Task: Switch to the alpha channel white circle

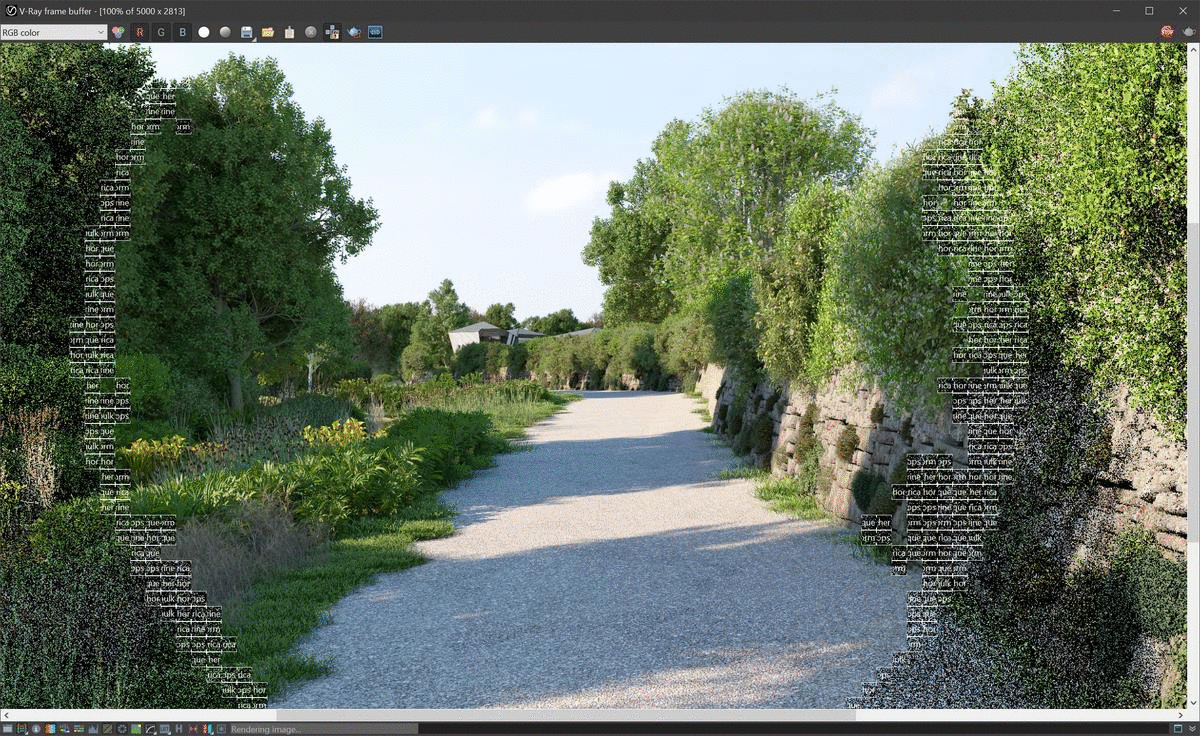Action: pos(204,32)
